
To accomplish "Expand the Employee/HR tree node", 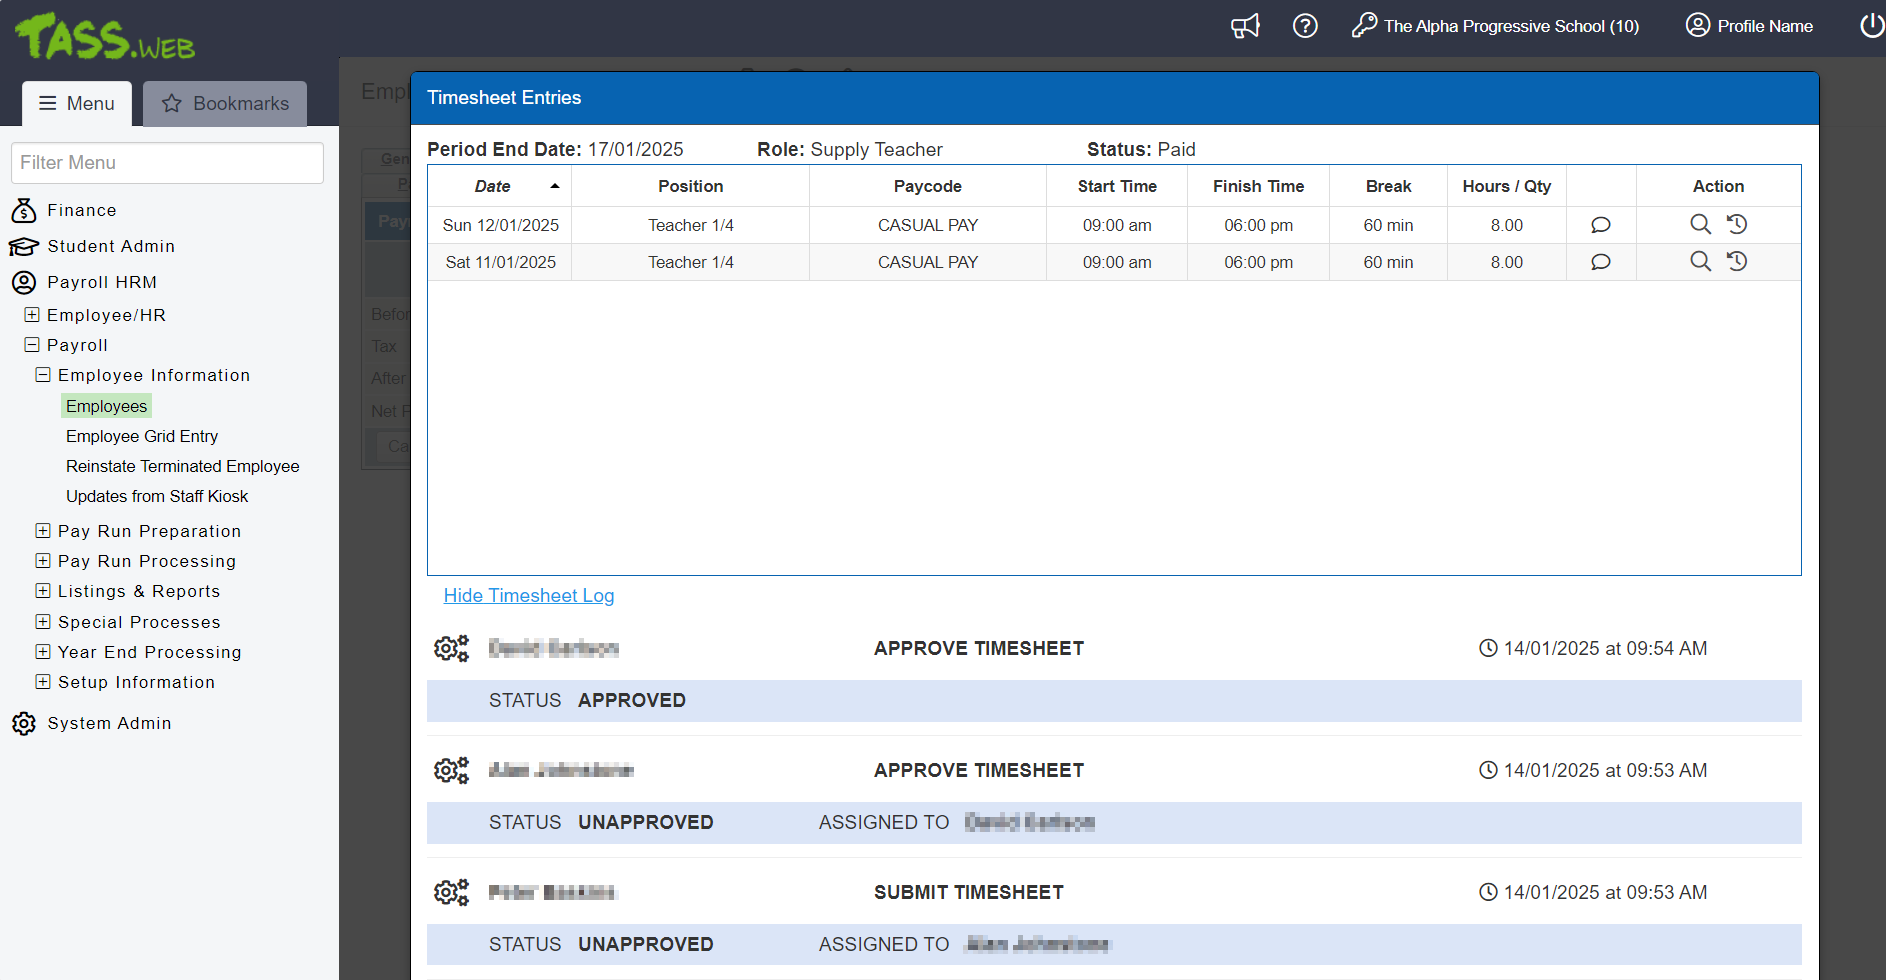I will click(x=32, y=315).
